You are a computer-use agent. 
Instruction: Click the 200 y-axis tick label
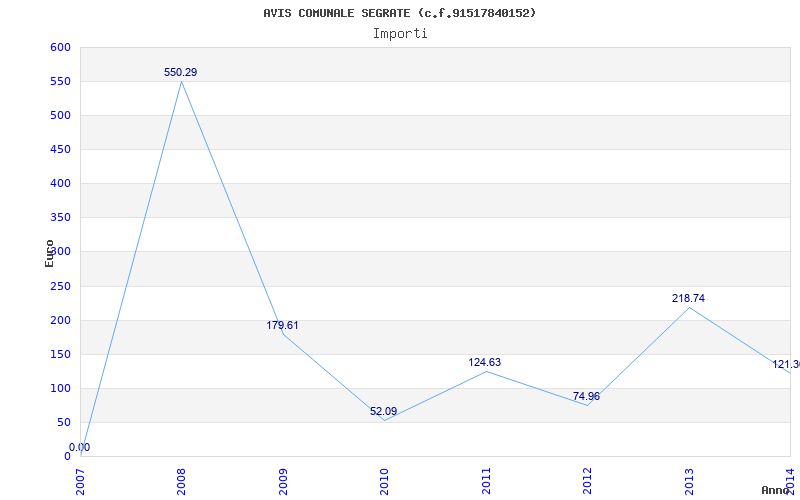click(60, 321)
